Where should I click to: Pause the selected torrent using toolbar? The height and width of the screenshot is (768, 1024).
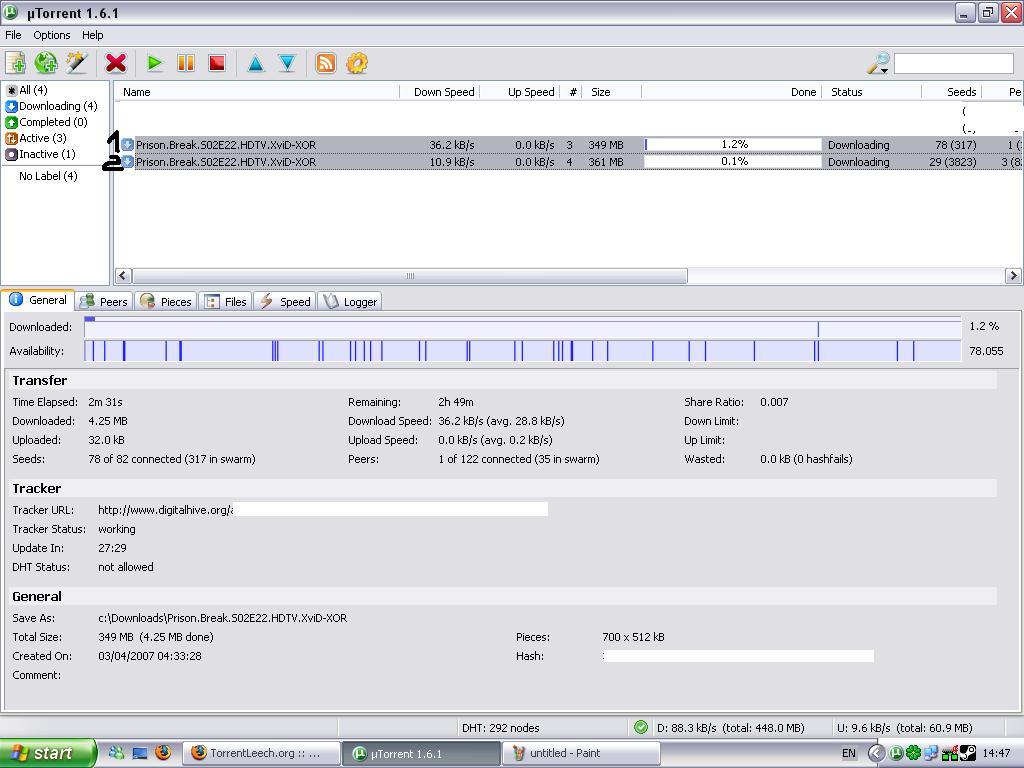tap(186, 63)
